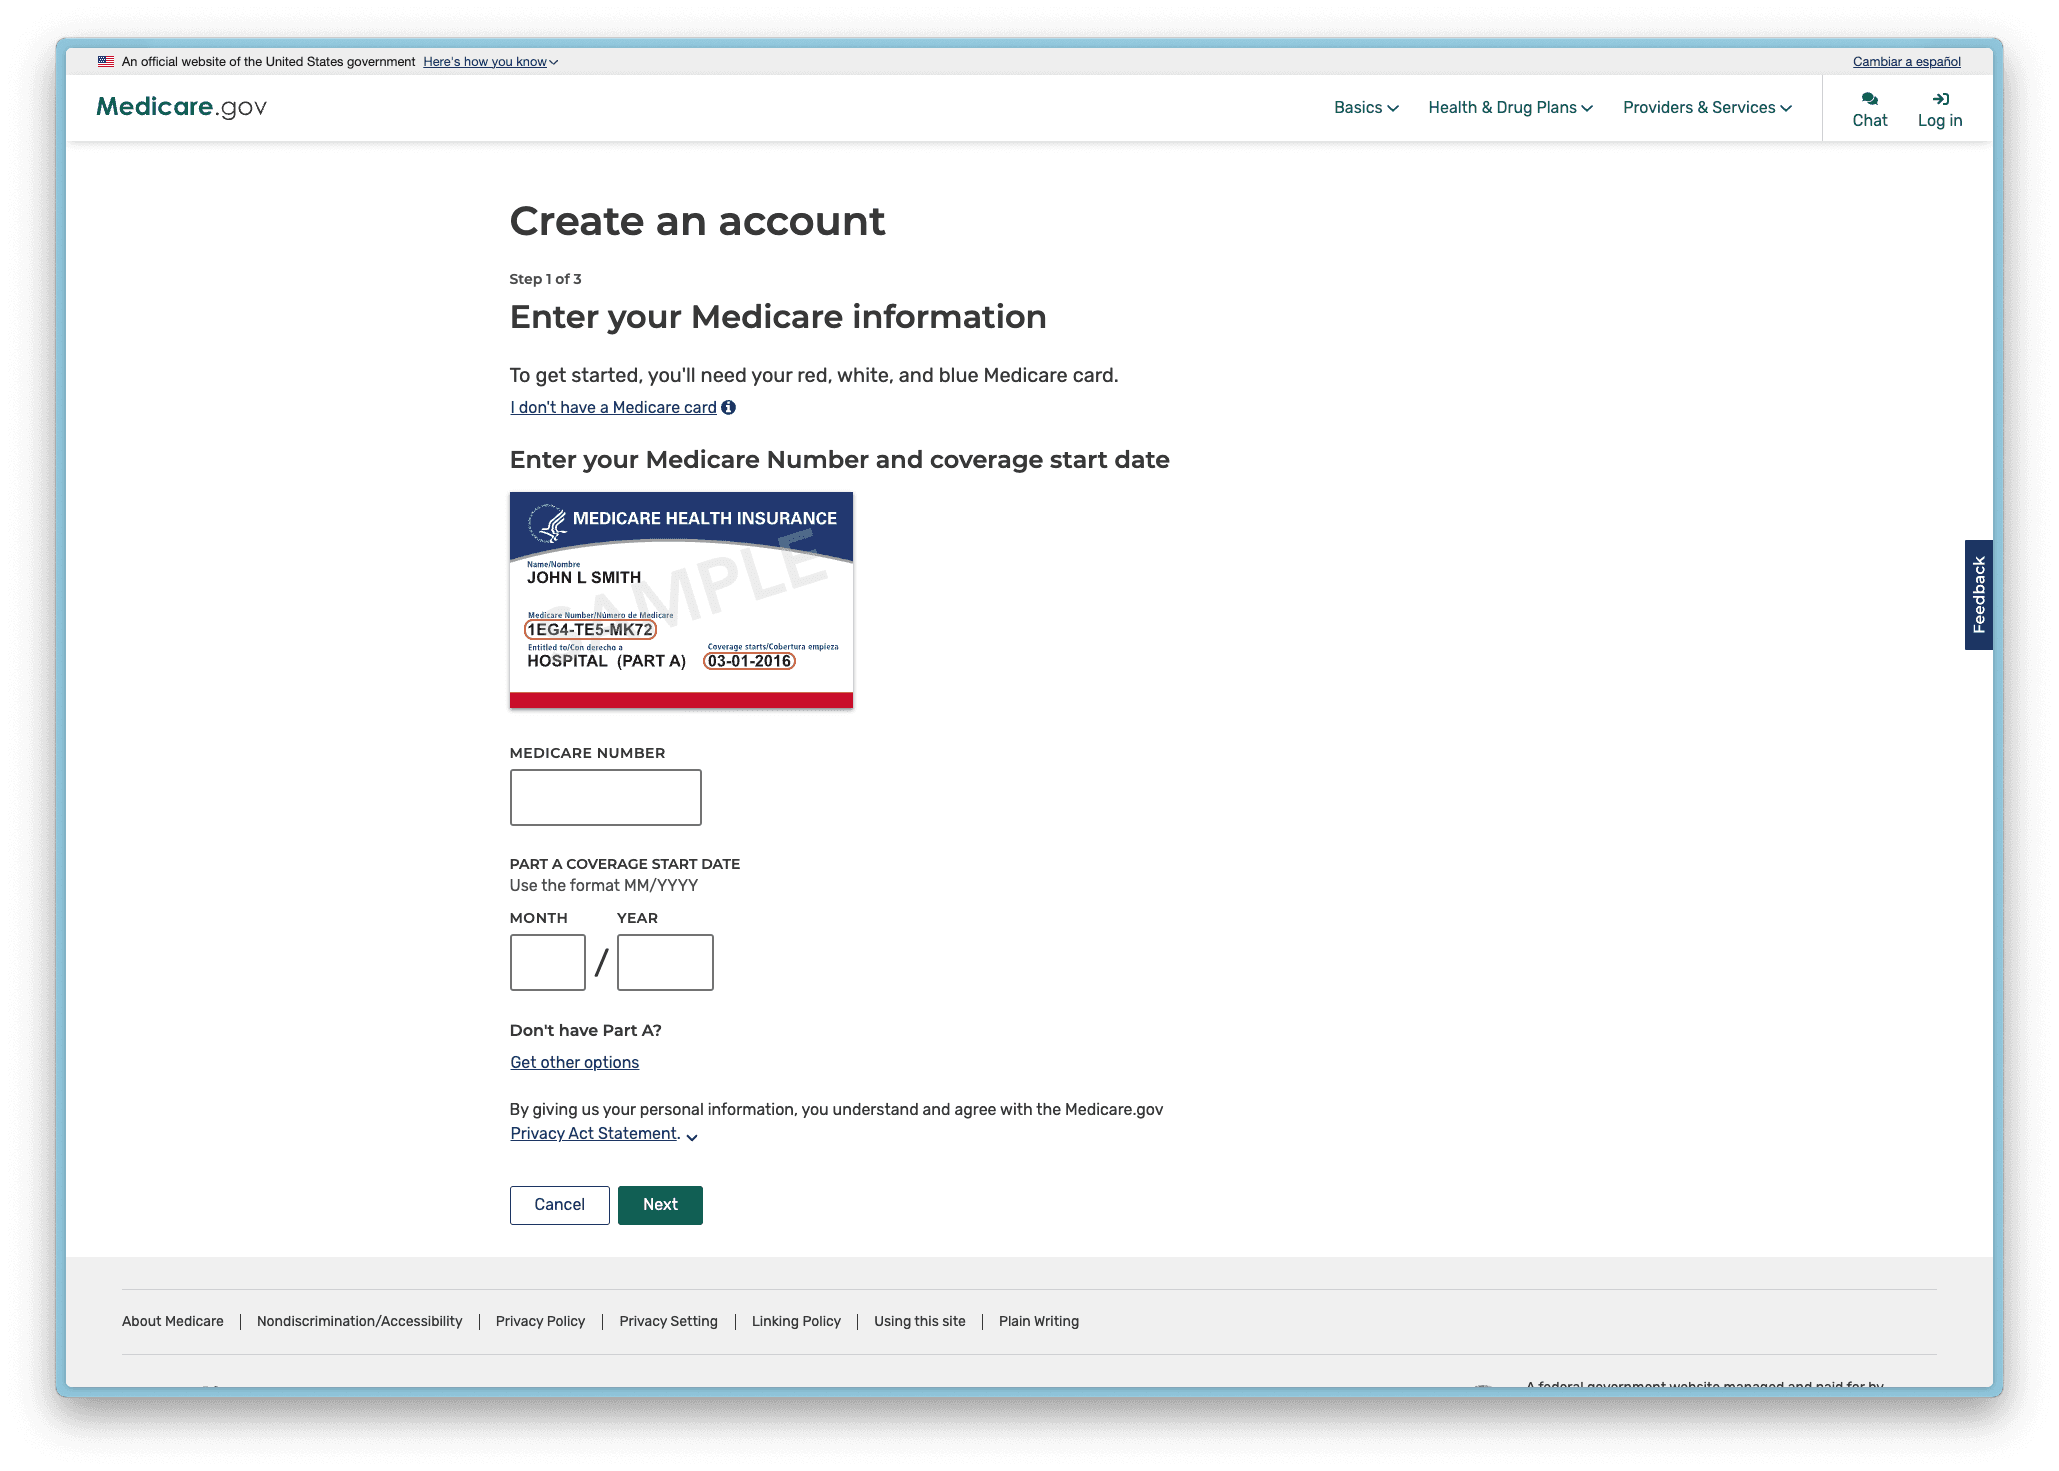Open Privacy Policy footer link
The height and width of the screenshot is (1471, 2059).
point(540,1321)
